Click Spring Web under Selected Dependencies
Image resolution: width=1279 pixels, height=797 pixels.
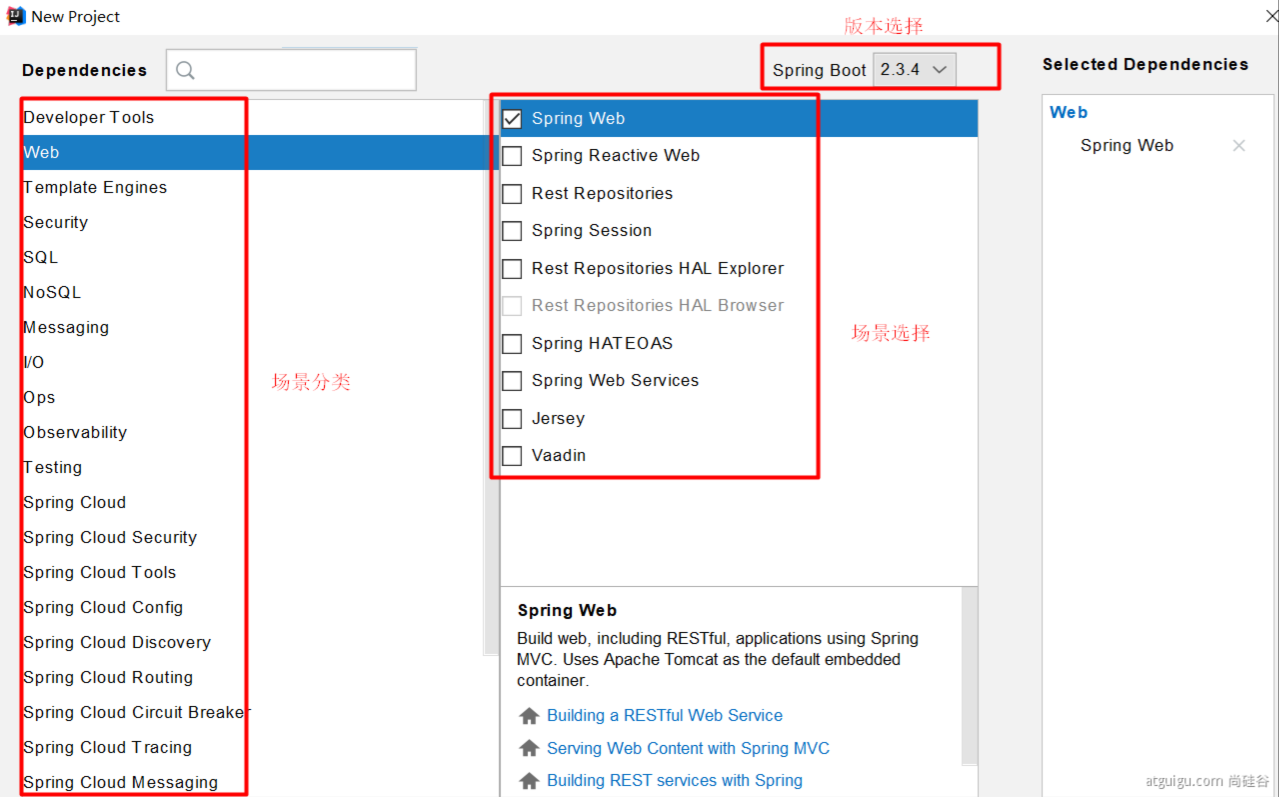click(1127, 146)
